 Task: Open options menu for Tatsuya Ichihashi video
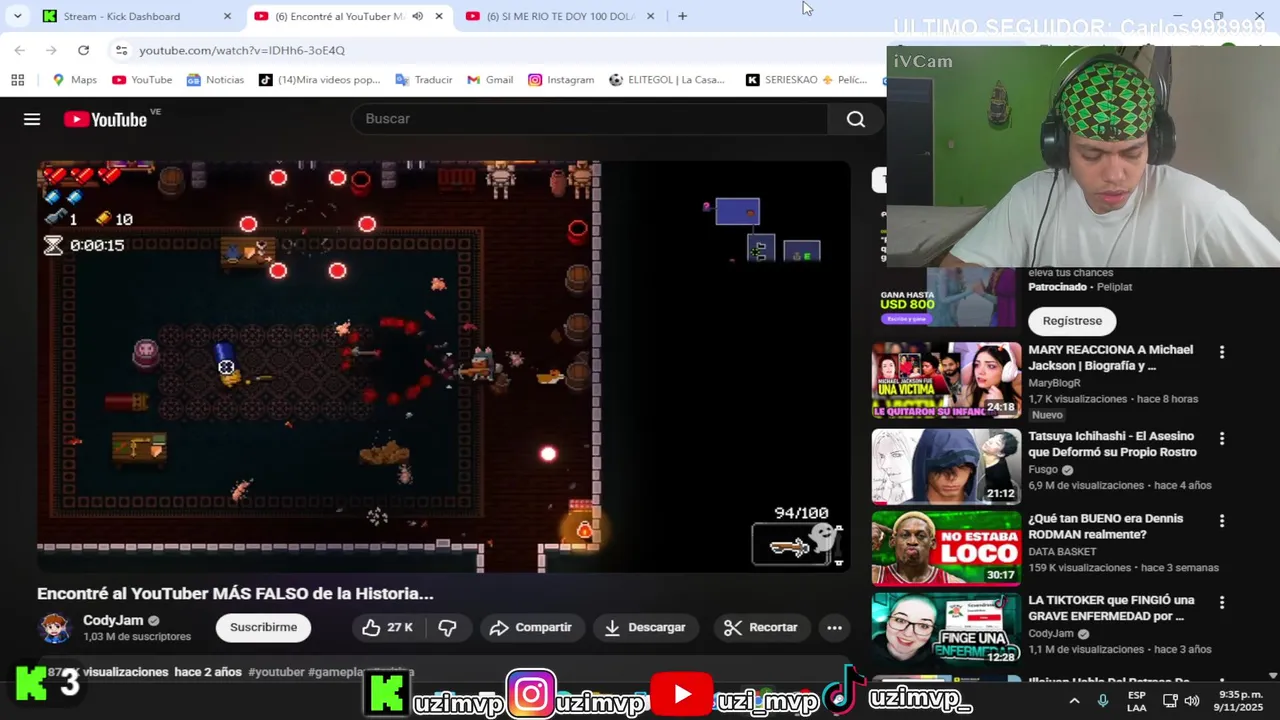(x=1221, y=438)
